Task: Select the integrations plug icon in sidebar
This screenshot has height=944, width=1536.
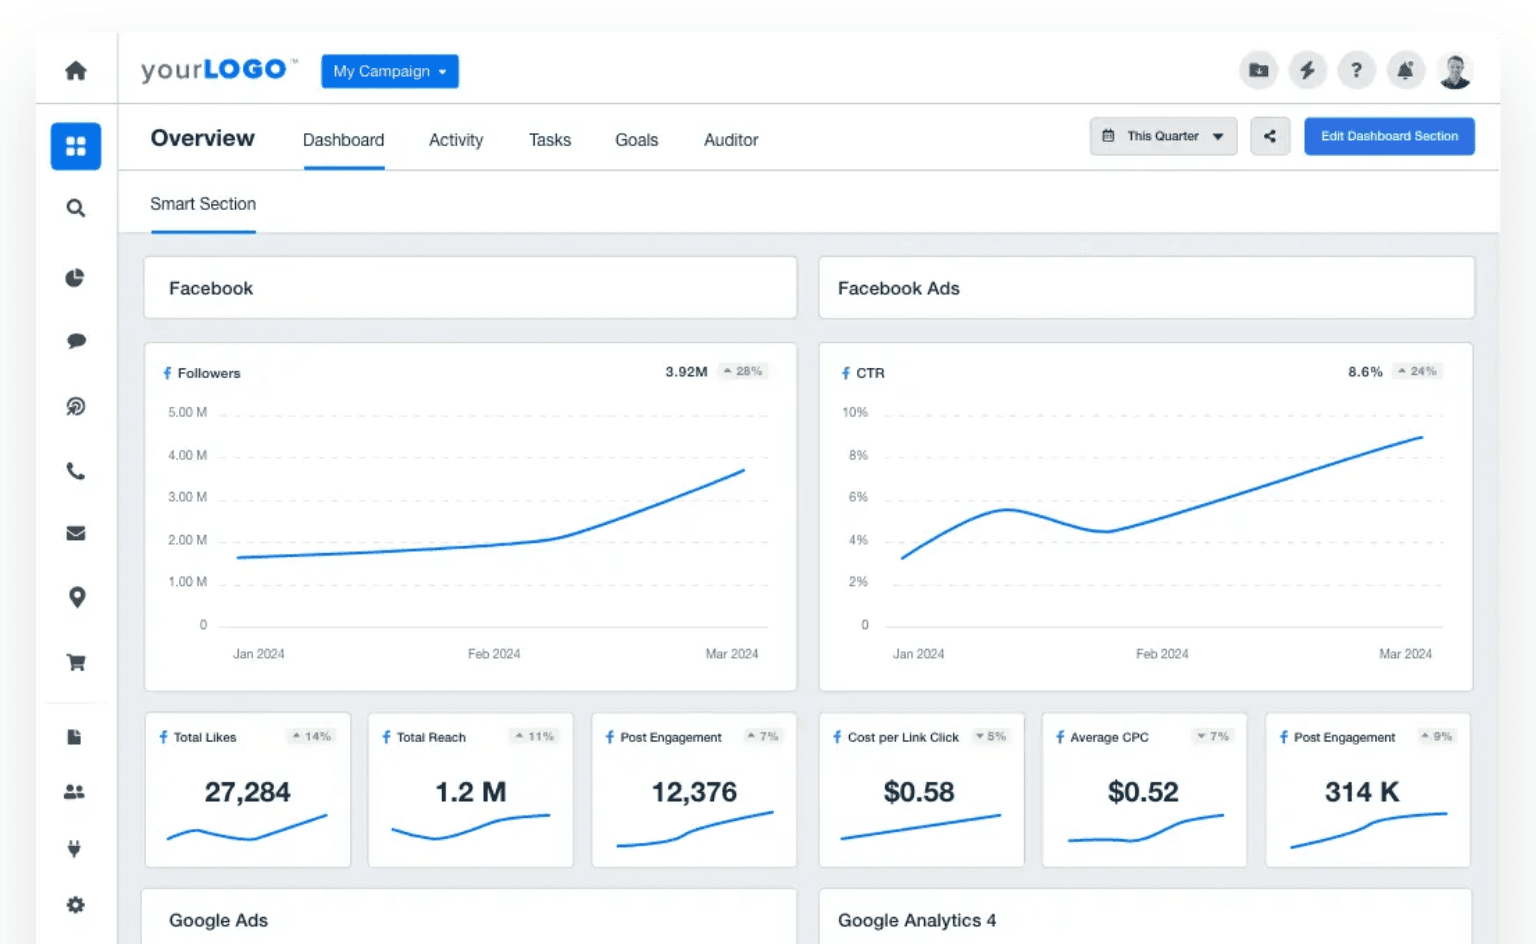Action: coord(74,848)
